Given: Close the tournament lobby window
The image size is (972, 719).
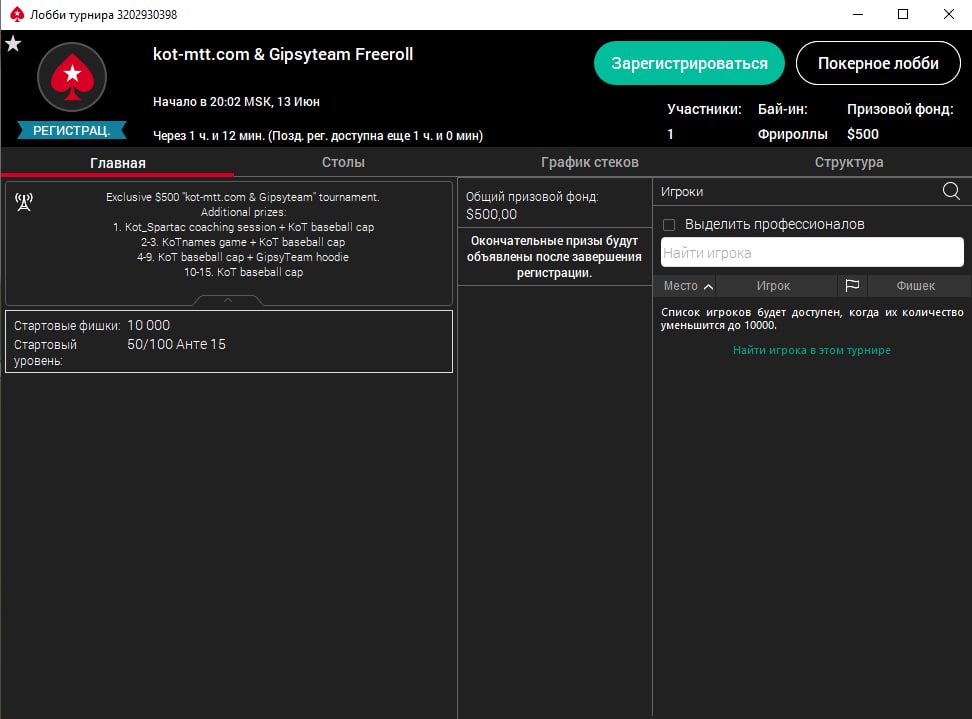Looking at the screenshot, I should tap(948, 14).
